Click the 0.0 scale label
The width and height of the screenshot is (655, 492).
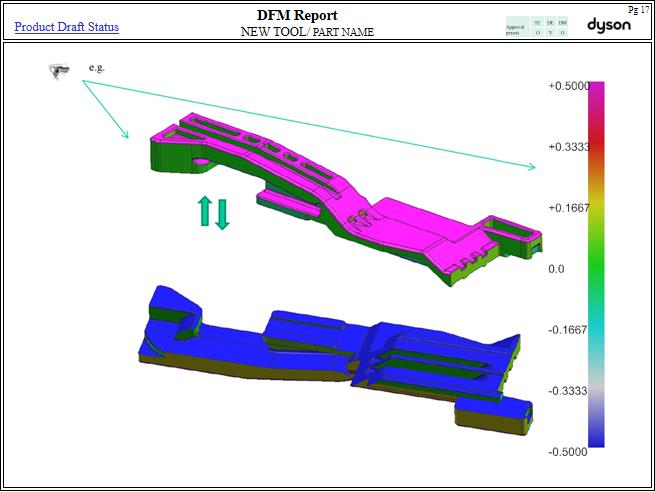coord(557,269)
